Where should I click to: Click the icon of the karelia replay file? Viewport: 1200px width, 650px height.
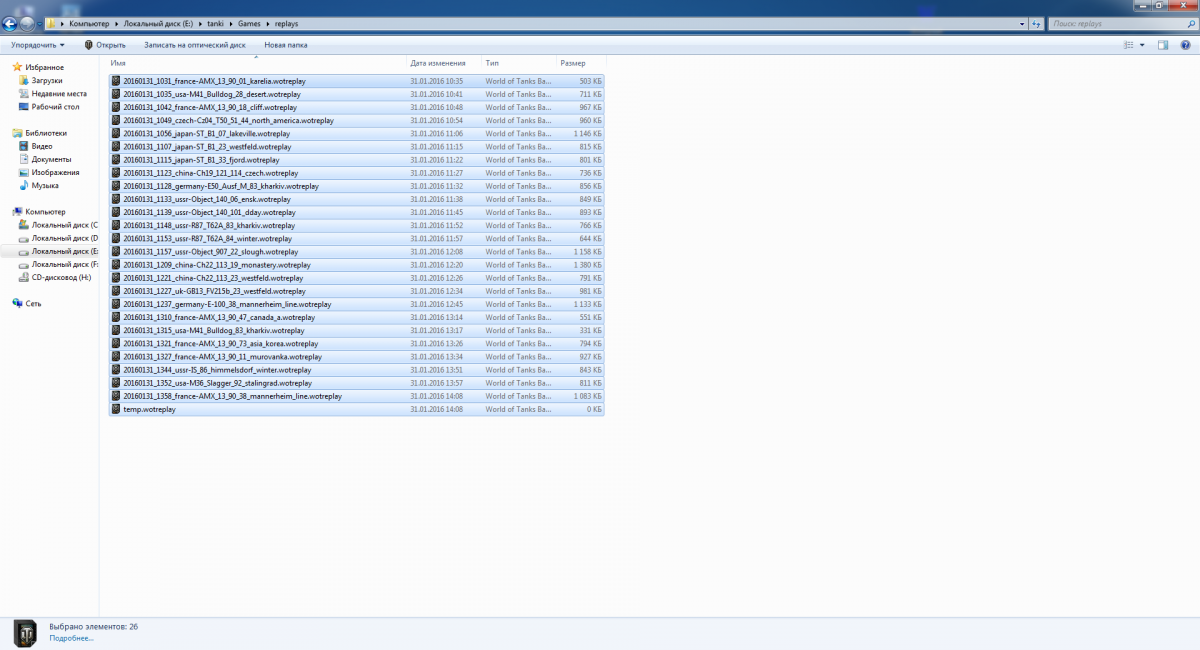116,81
